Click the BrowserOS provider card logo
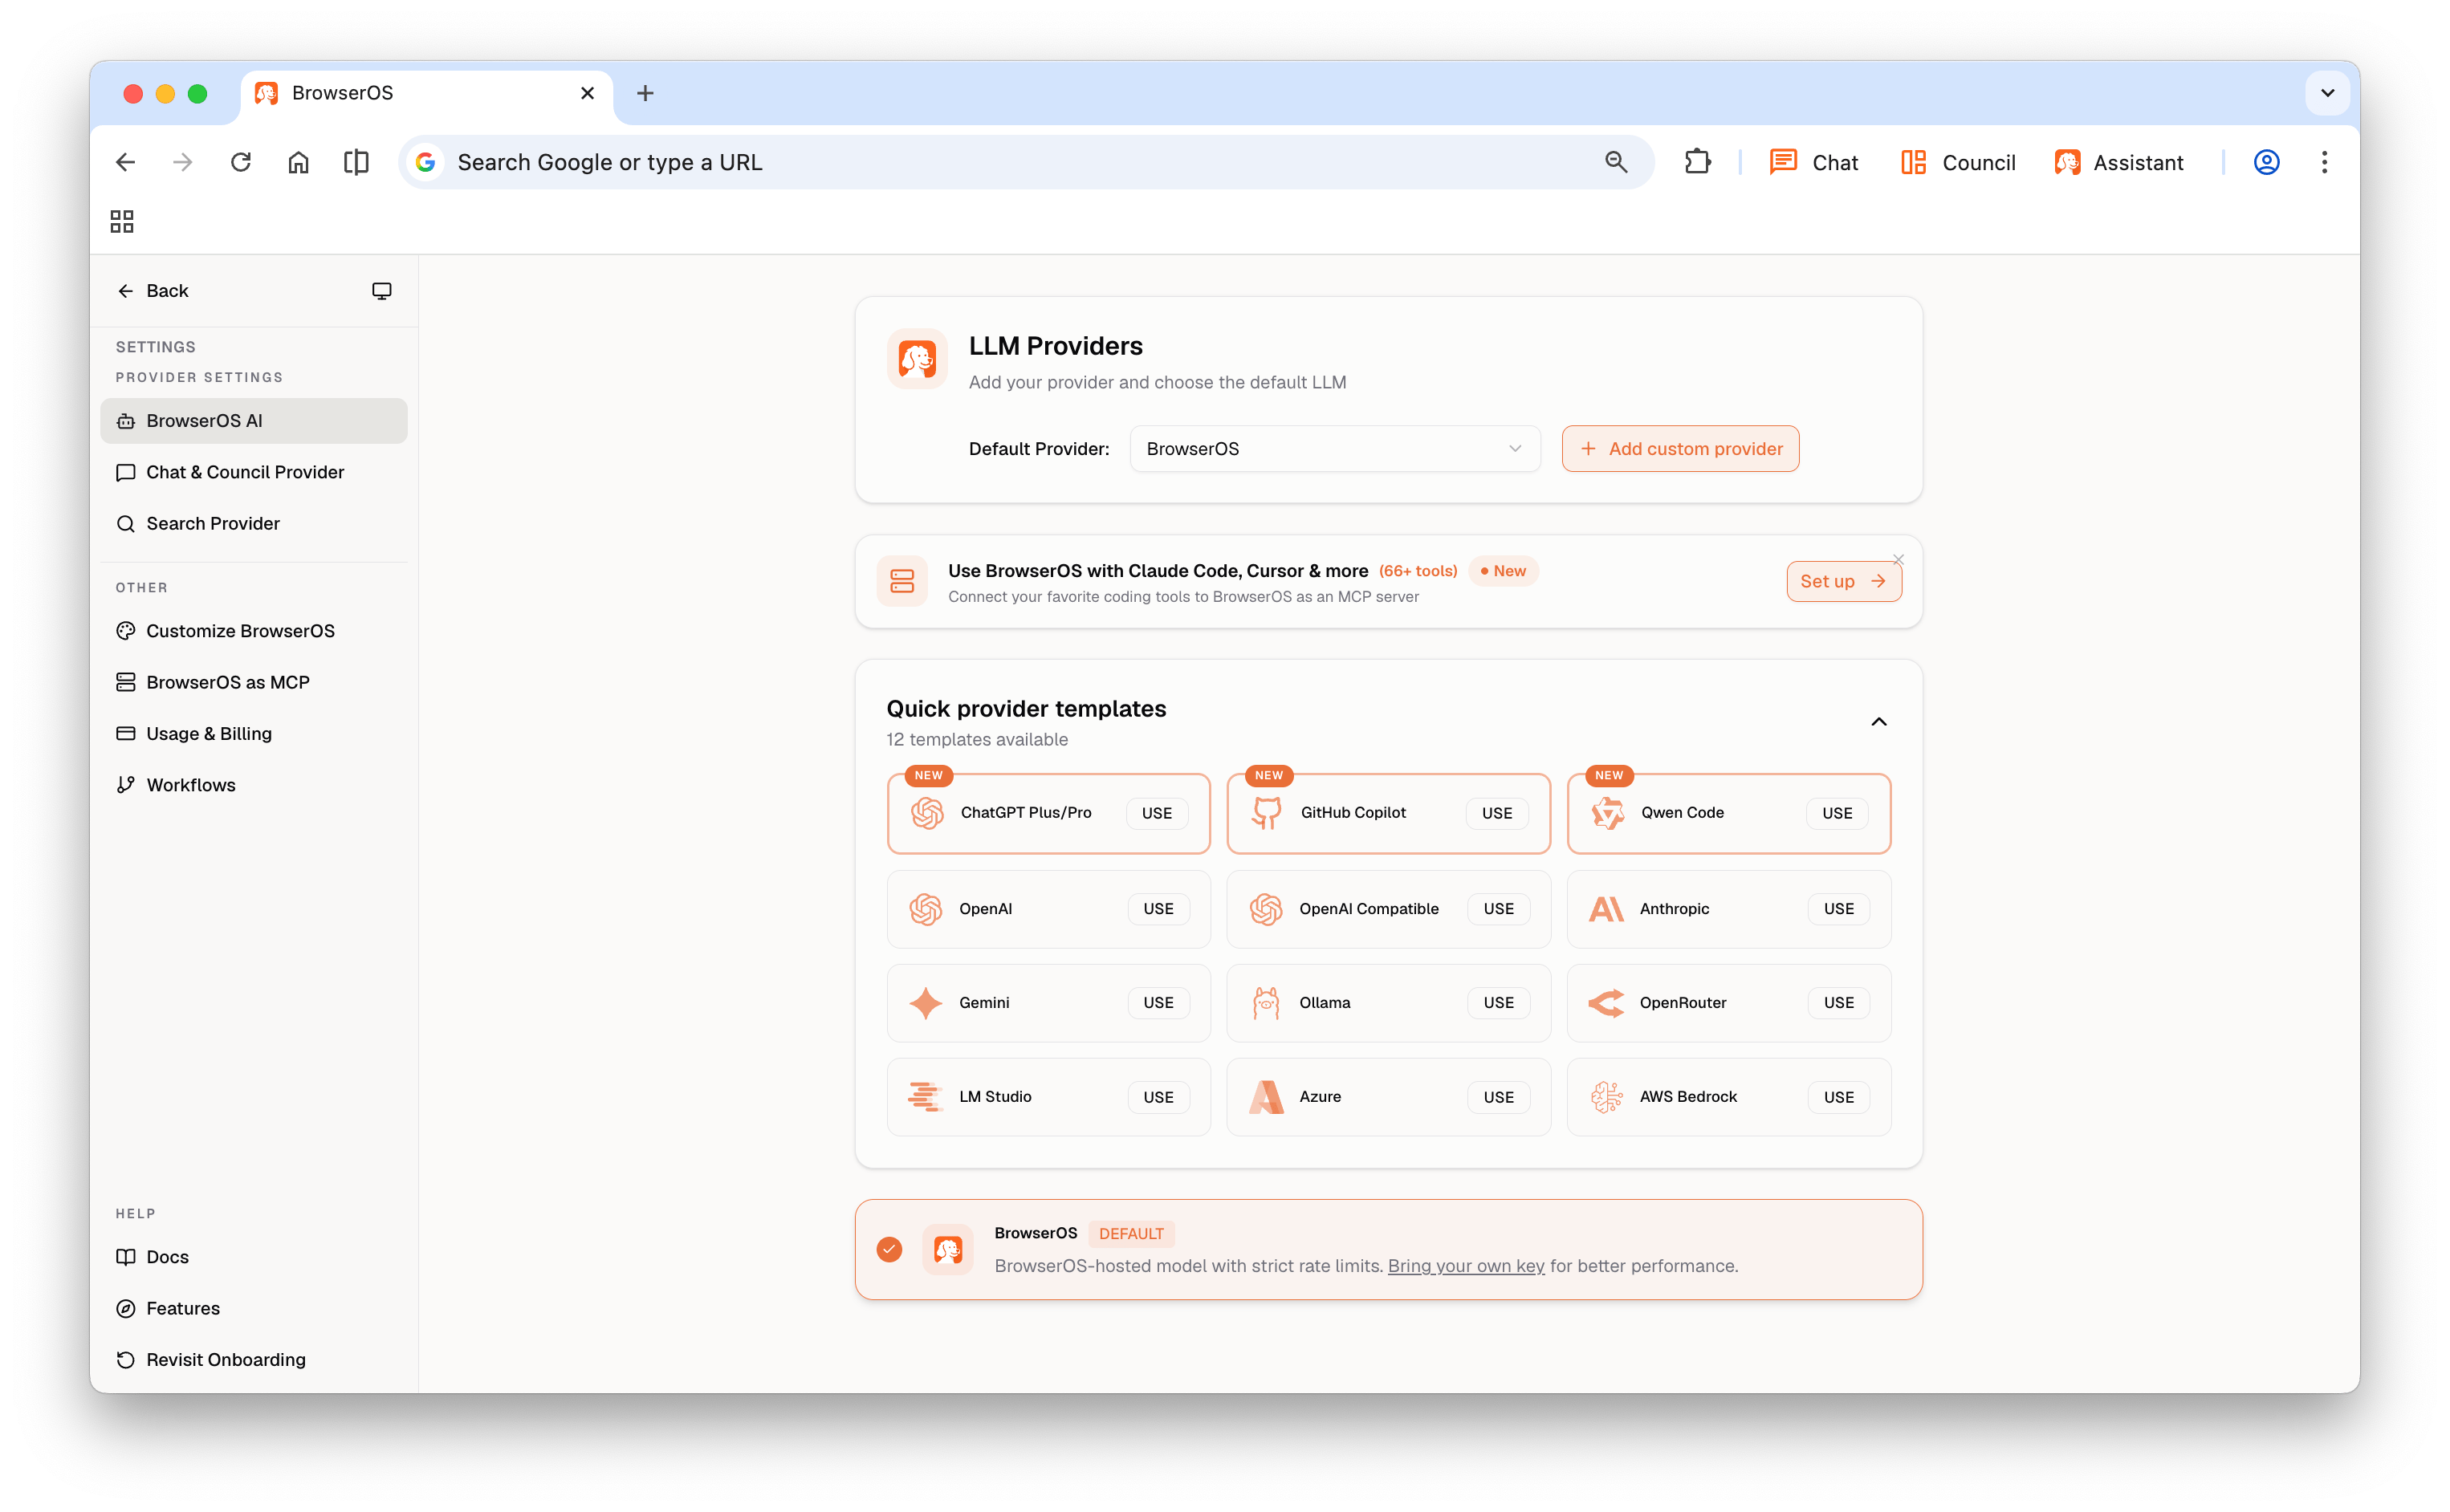 [x=948, y=1250]
